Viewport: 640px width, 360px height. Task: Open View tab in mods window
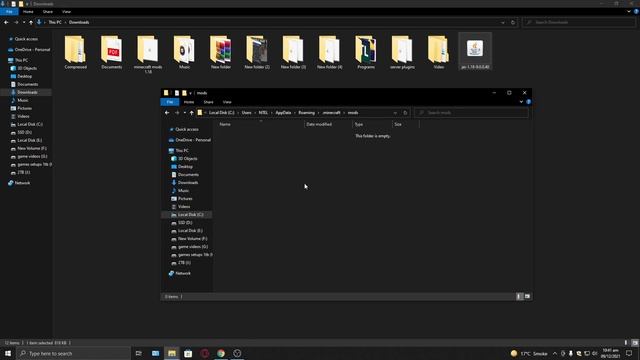(227, 102)
